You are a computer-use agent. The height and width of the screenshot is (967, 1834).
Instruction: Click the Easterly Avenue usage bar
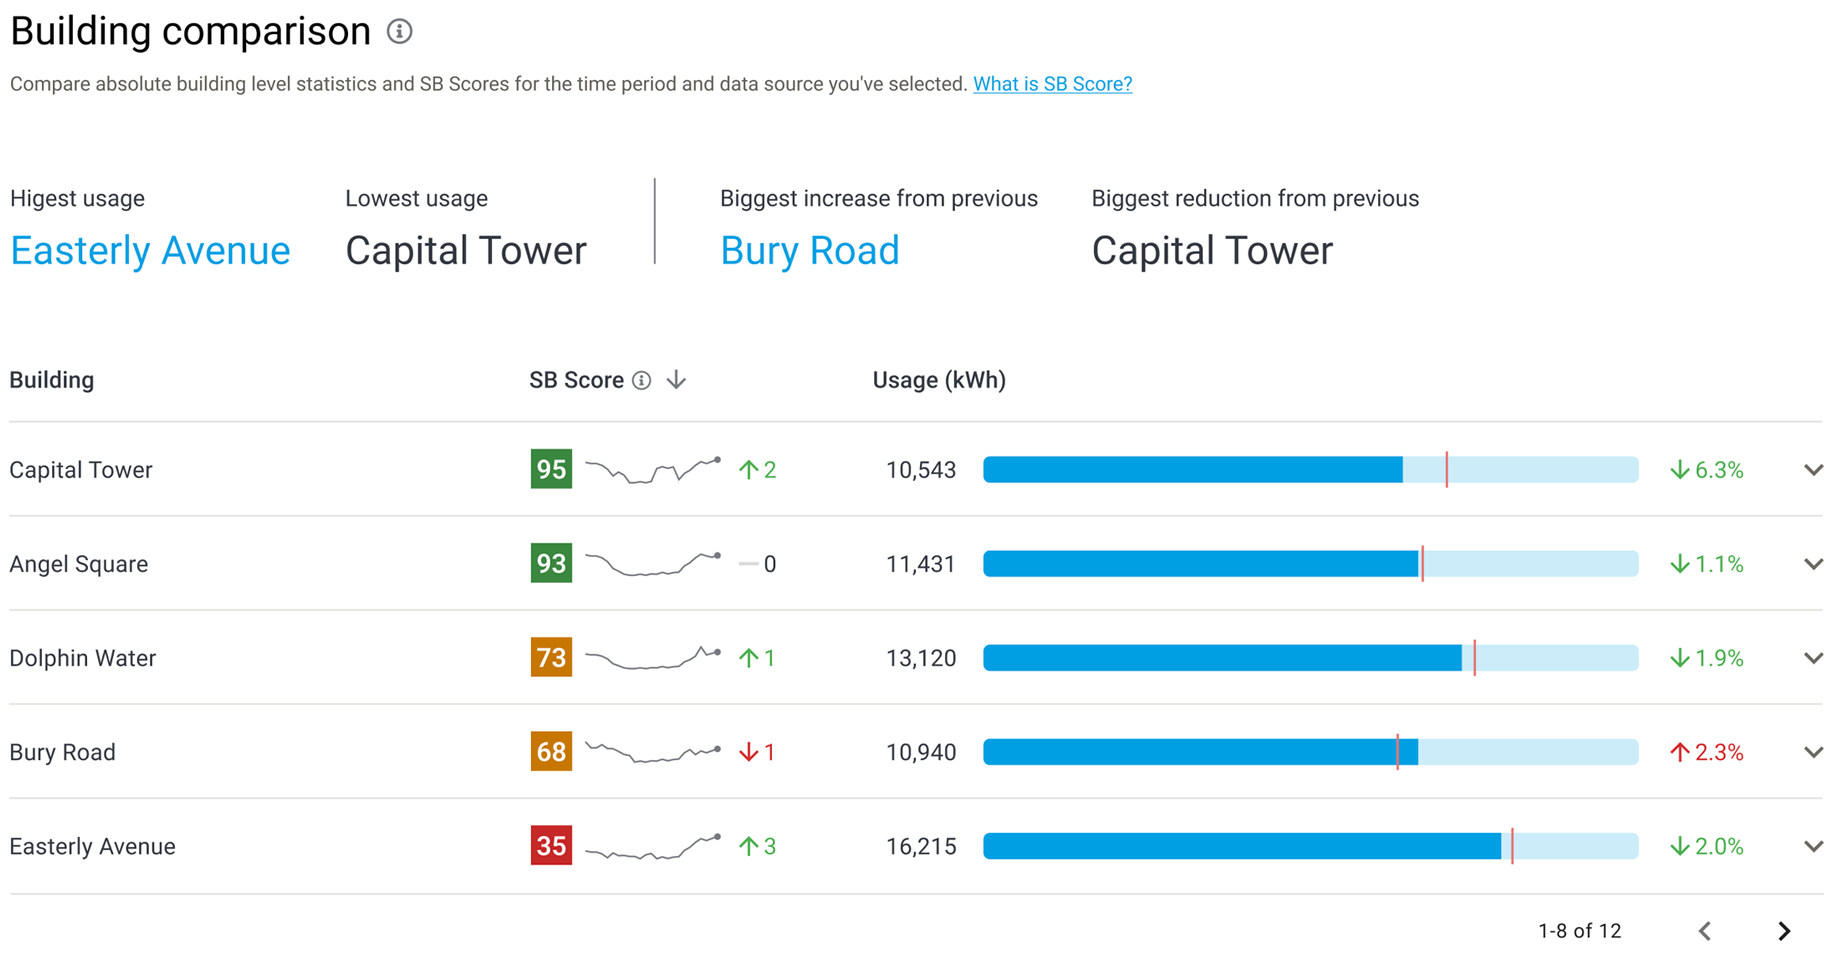click(x=1311, y=846)
